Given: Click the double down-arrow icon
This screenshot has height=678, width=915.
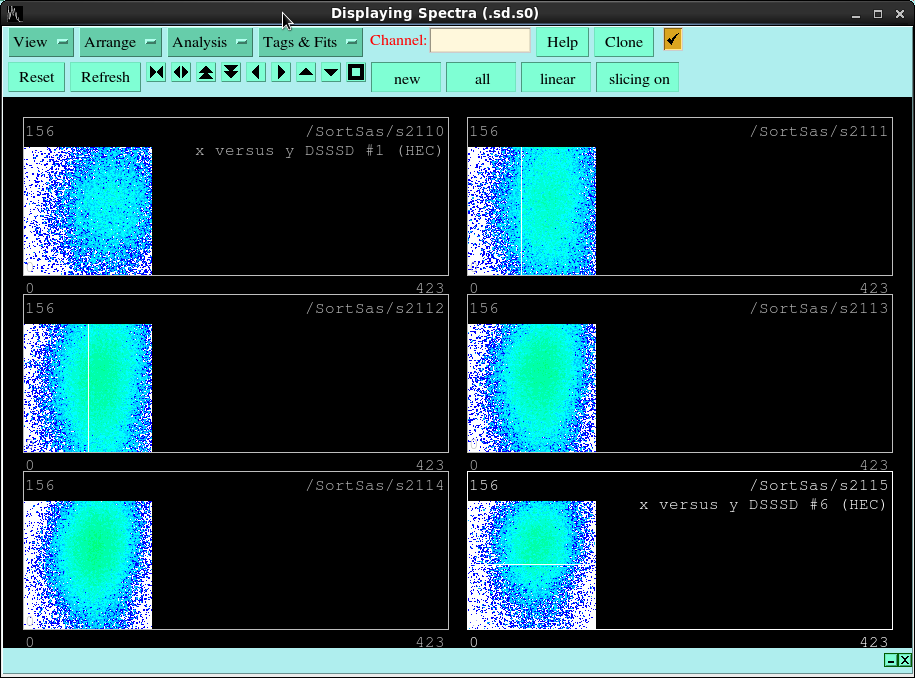Looking at the screenshot, I should tap(231, 72).
